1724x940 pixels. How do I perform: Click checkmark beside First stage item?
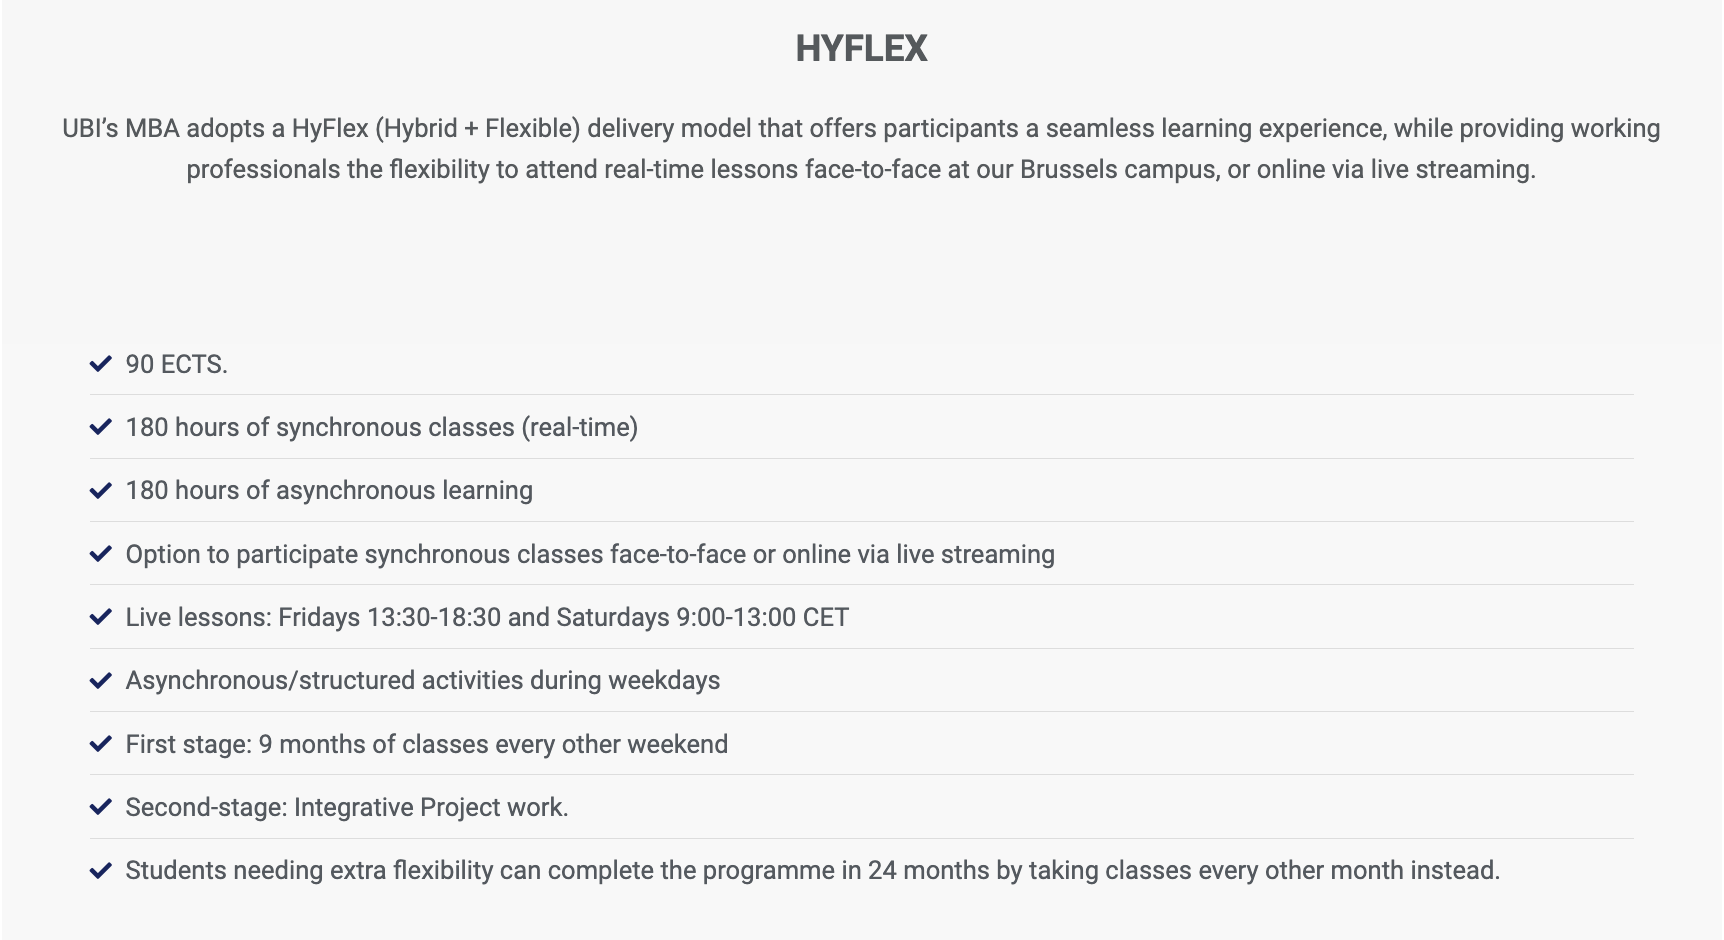coord(100,744)
